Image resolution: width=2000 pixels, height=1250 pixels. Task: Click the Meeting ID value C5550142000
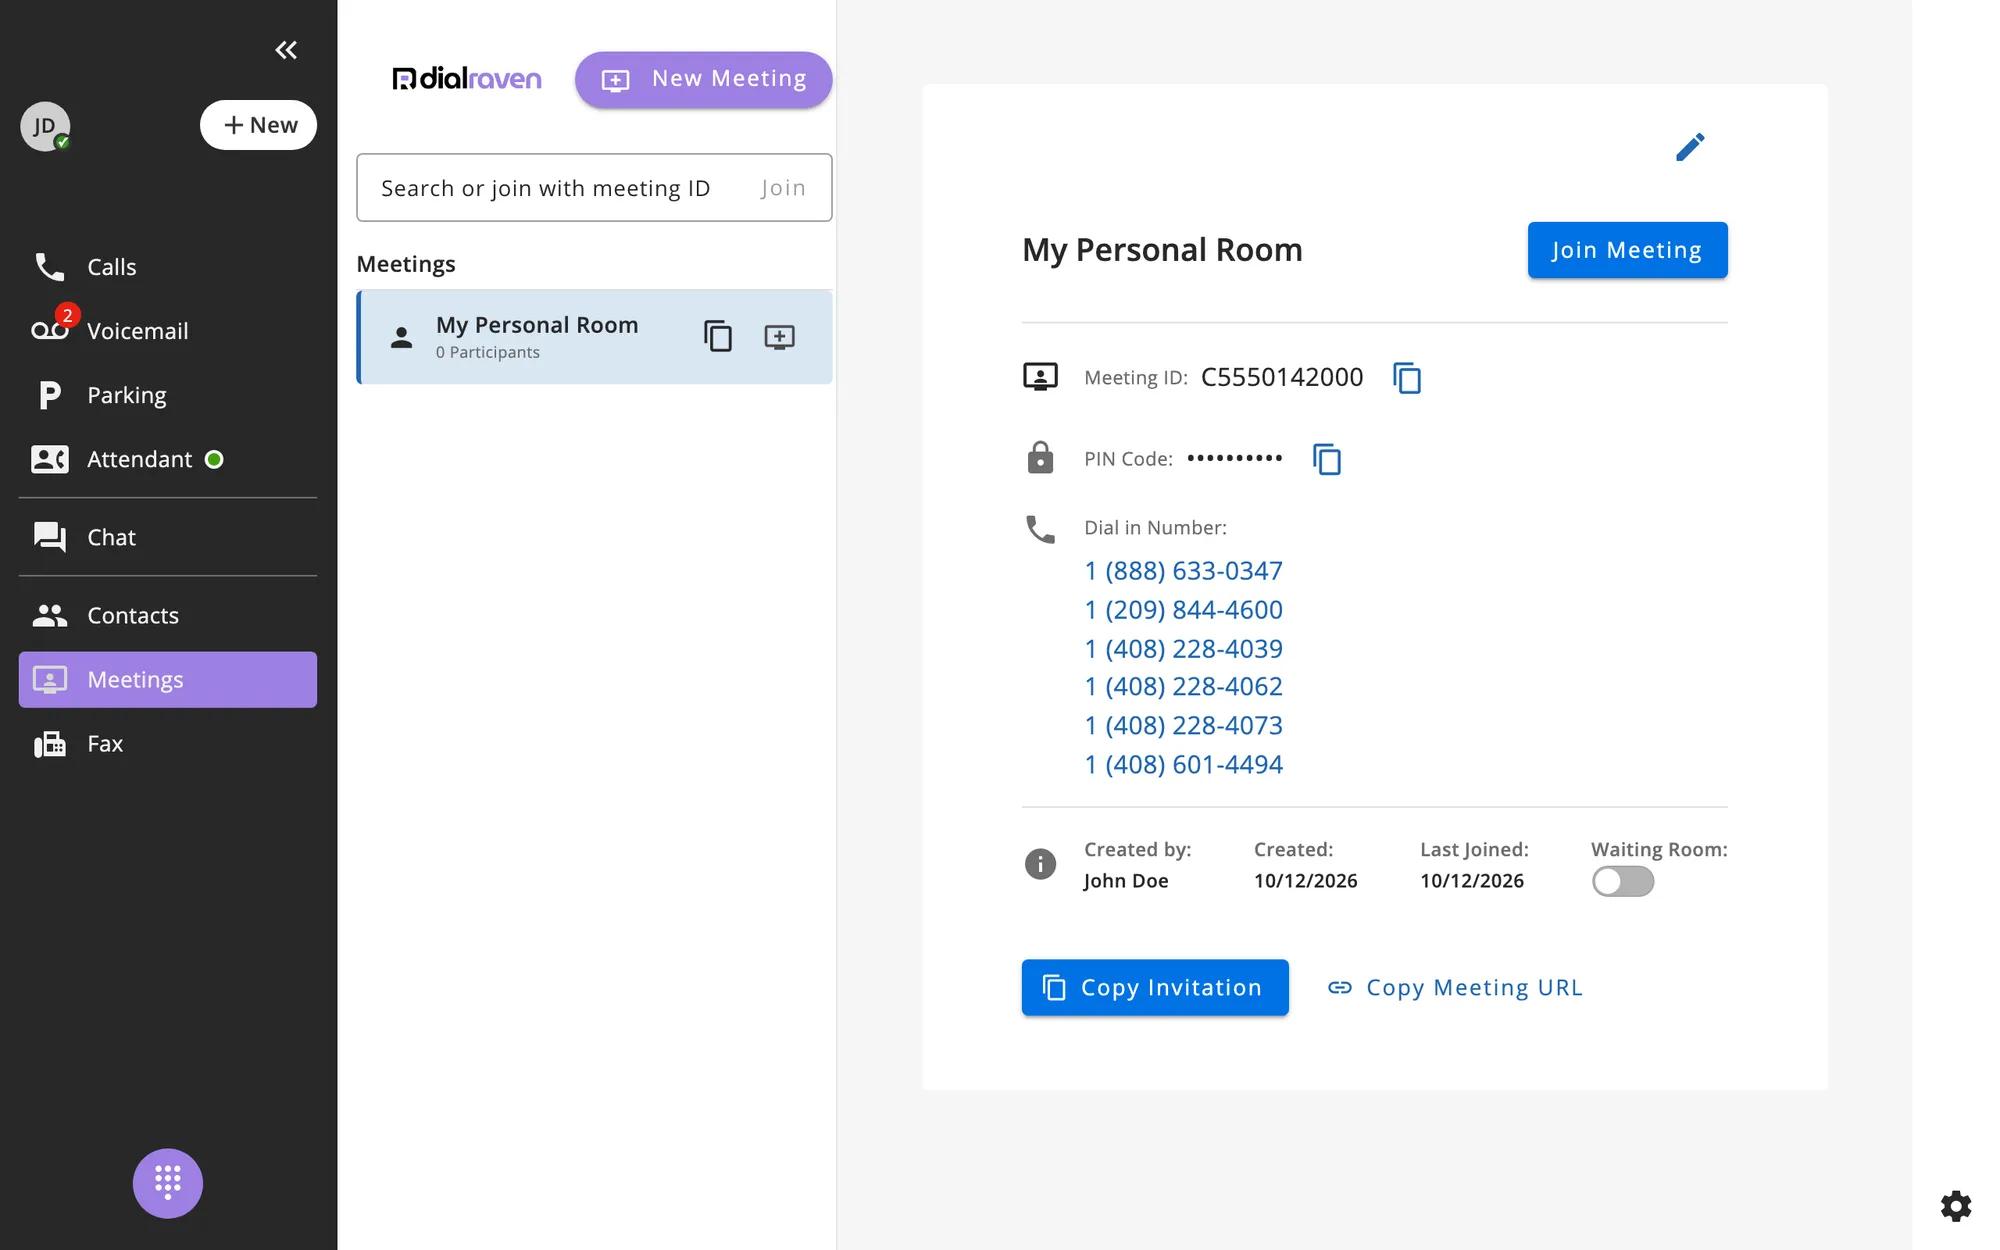[x=1282, y=377]
